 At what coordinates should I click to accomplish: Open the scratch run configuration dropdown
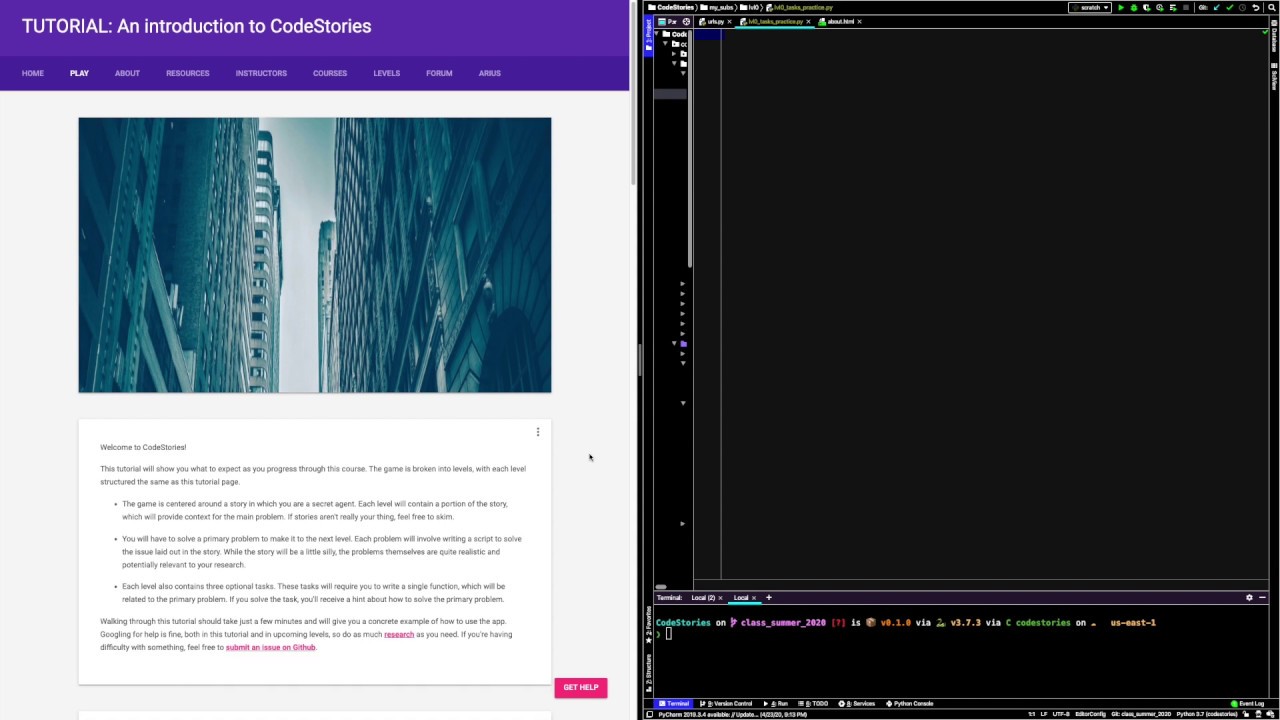coord(1090,7)
